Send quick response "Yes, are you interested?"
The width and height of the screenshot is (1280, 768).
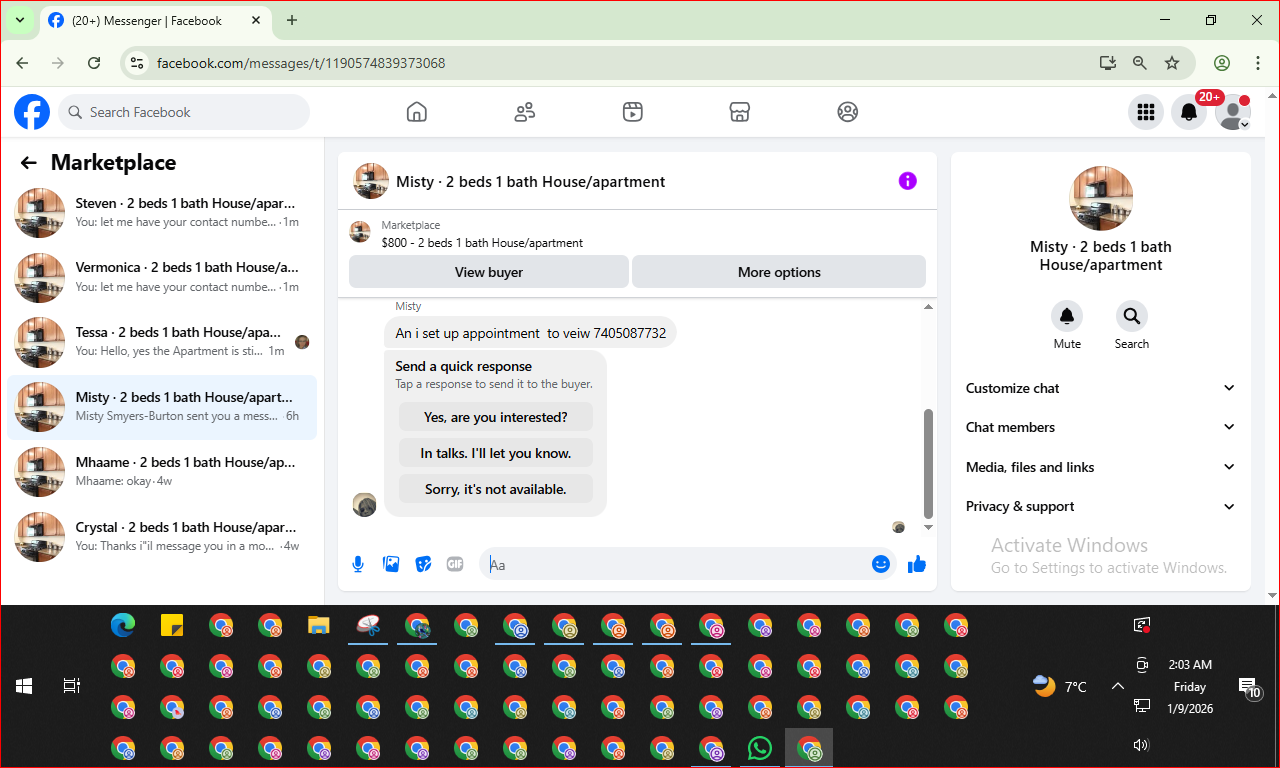(496, 417)
